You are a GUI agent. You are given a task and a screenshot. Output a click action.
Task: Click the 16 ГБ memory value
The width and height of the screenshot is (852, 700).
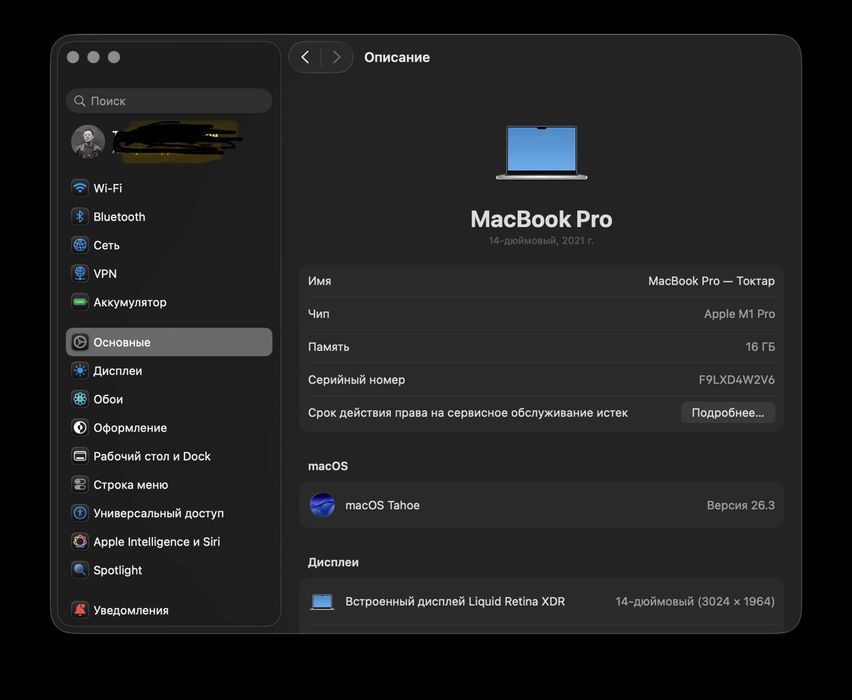(760, 347)
